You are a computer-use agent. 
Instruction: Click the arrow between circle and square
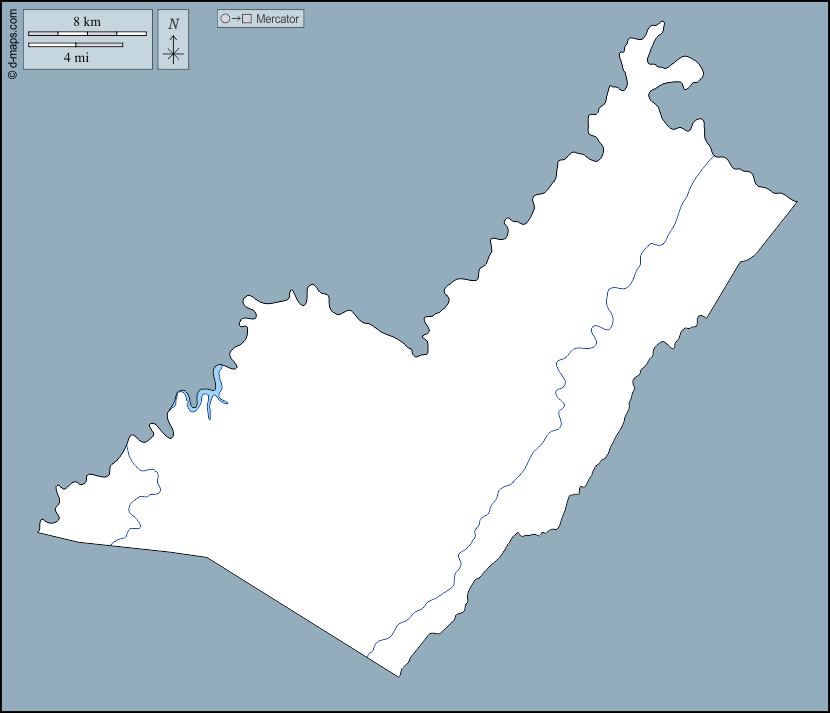(x=236, y=19)
